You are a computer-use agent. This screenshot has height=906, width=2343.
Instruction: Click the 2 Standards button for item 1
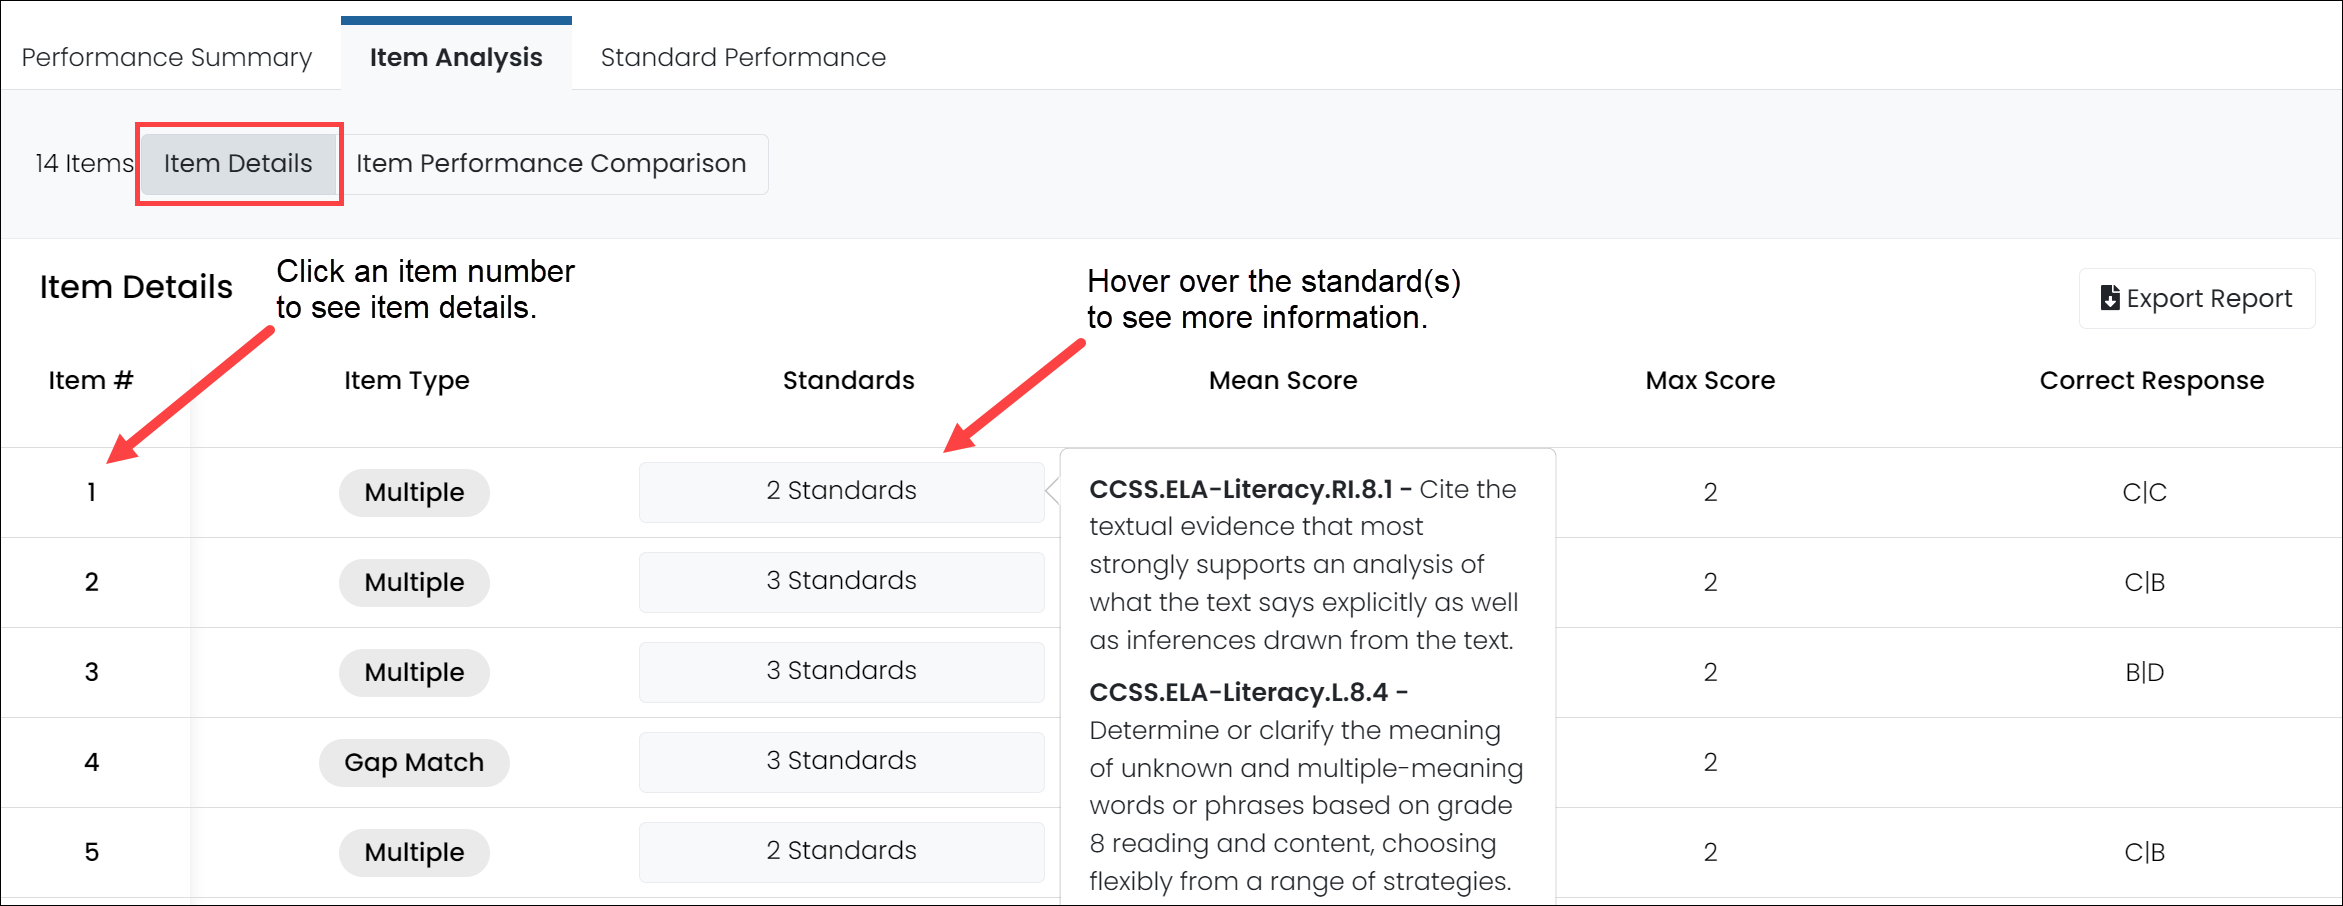click(x=841, y=491)
